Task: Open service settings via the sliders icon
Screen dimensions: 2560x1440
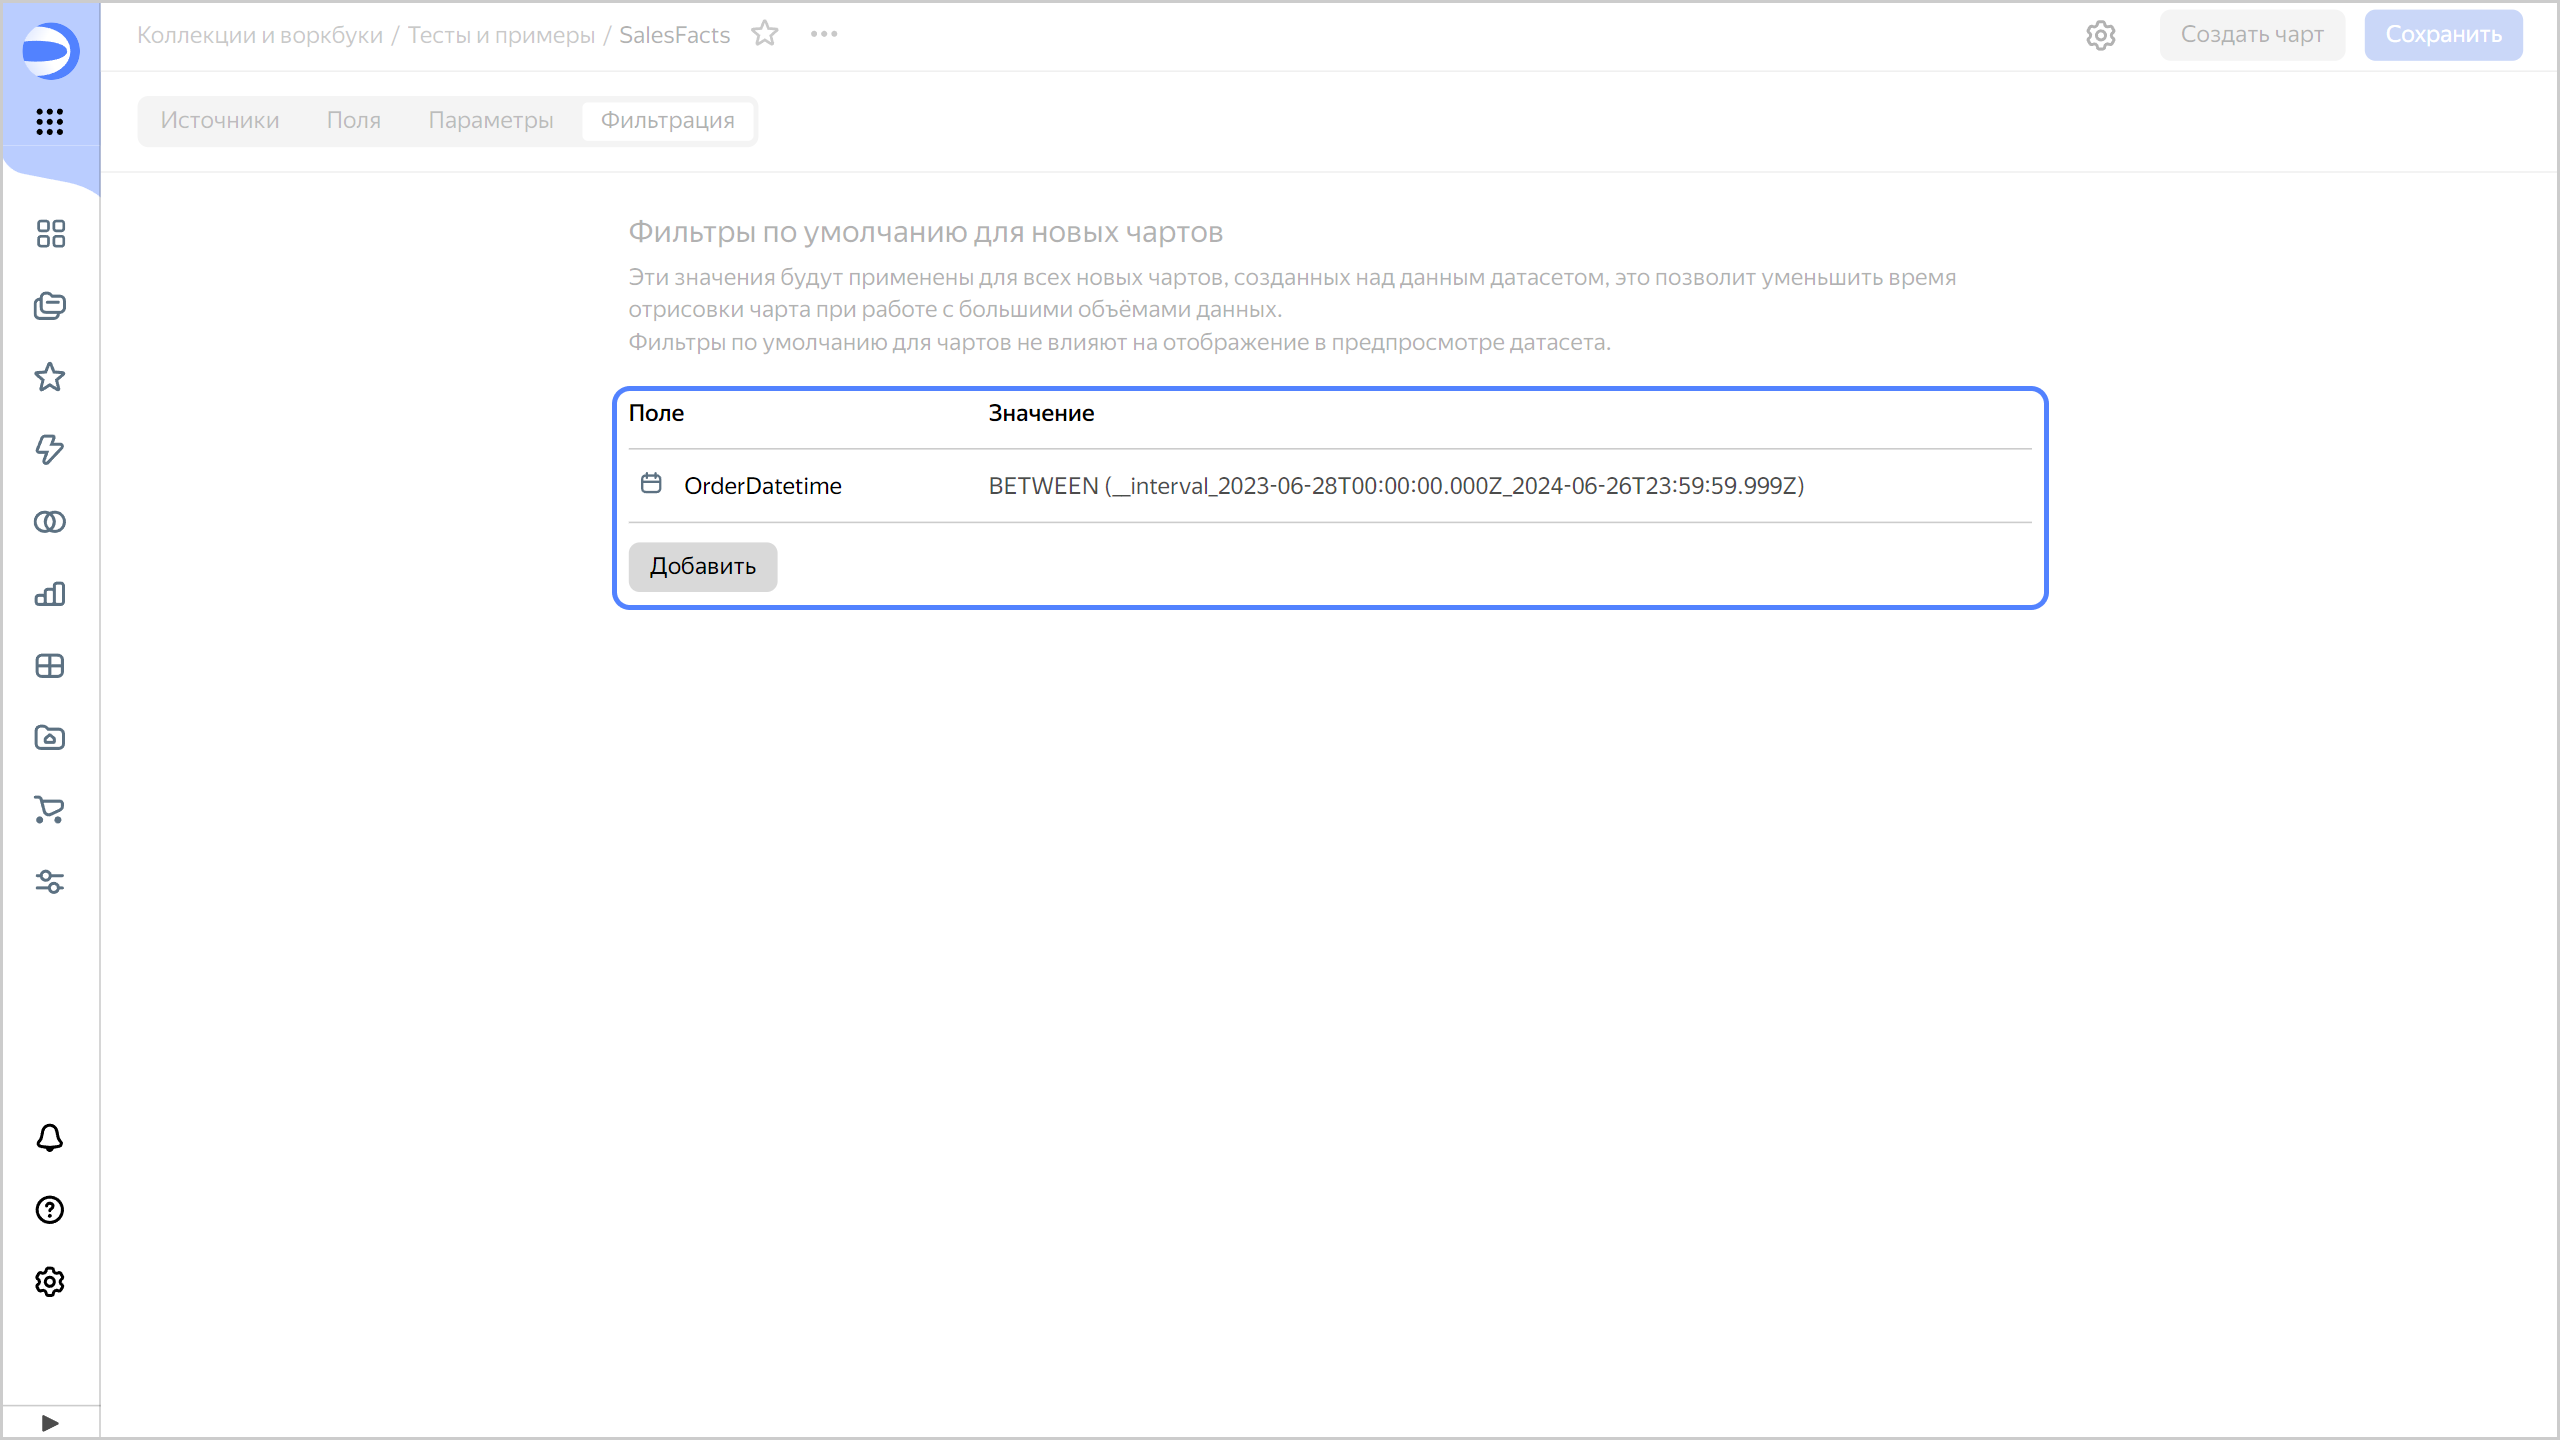Action: (x=49, y=882)
